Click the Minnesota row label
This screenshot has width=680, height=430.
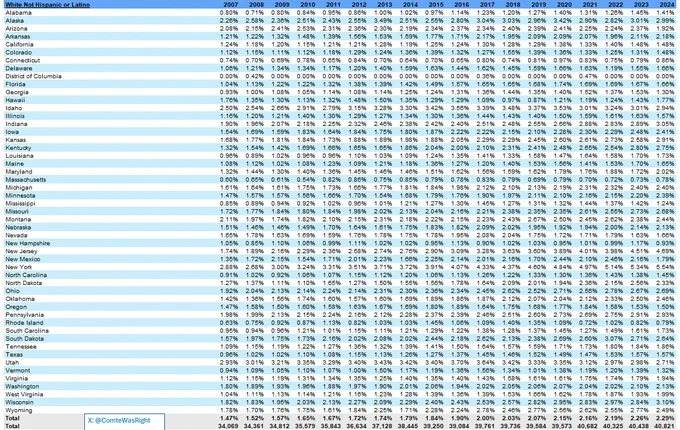coord(20,195)
